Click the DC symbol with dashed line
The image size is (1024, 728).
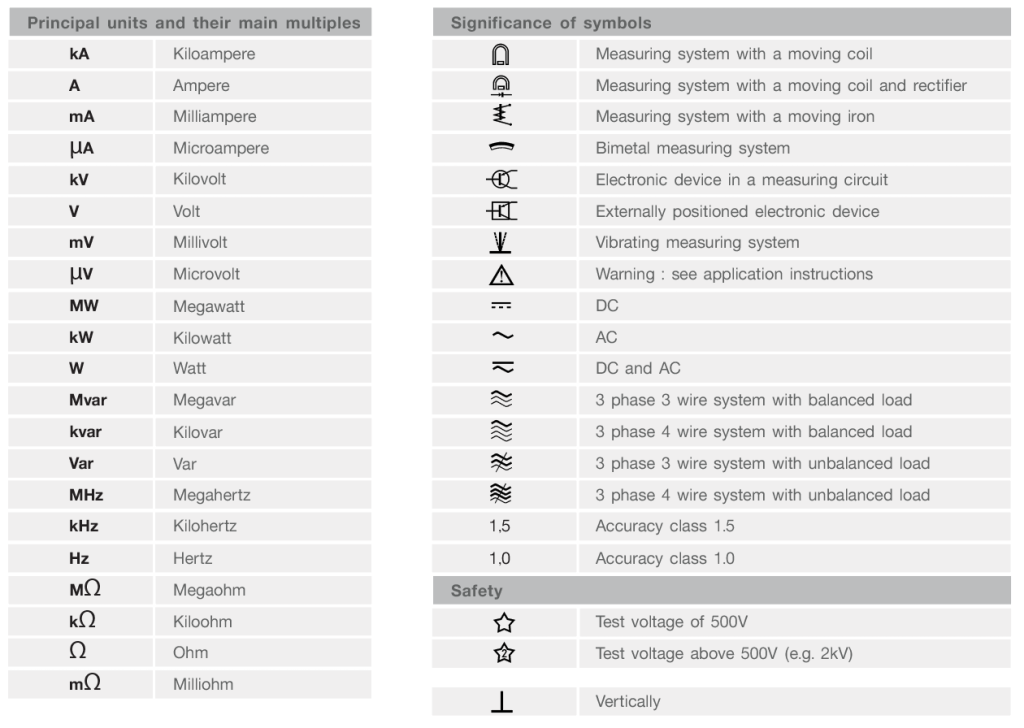click(502, 305)
